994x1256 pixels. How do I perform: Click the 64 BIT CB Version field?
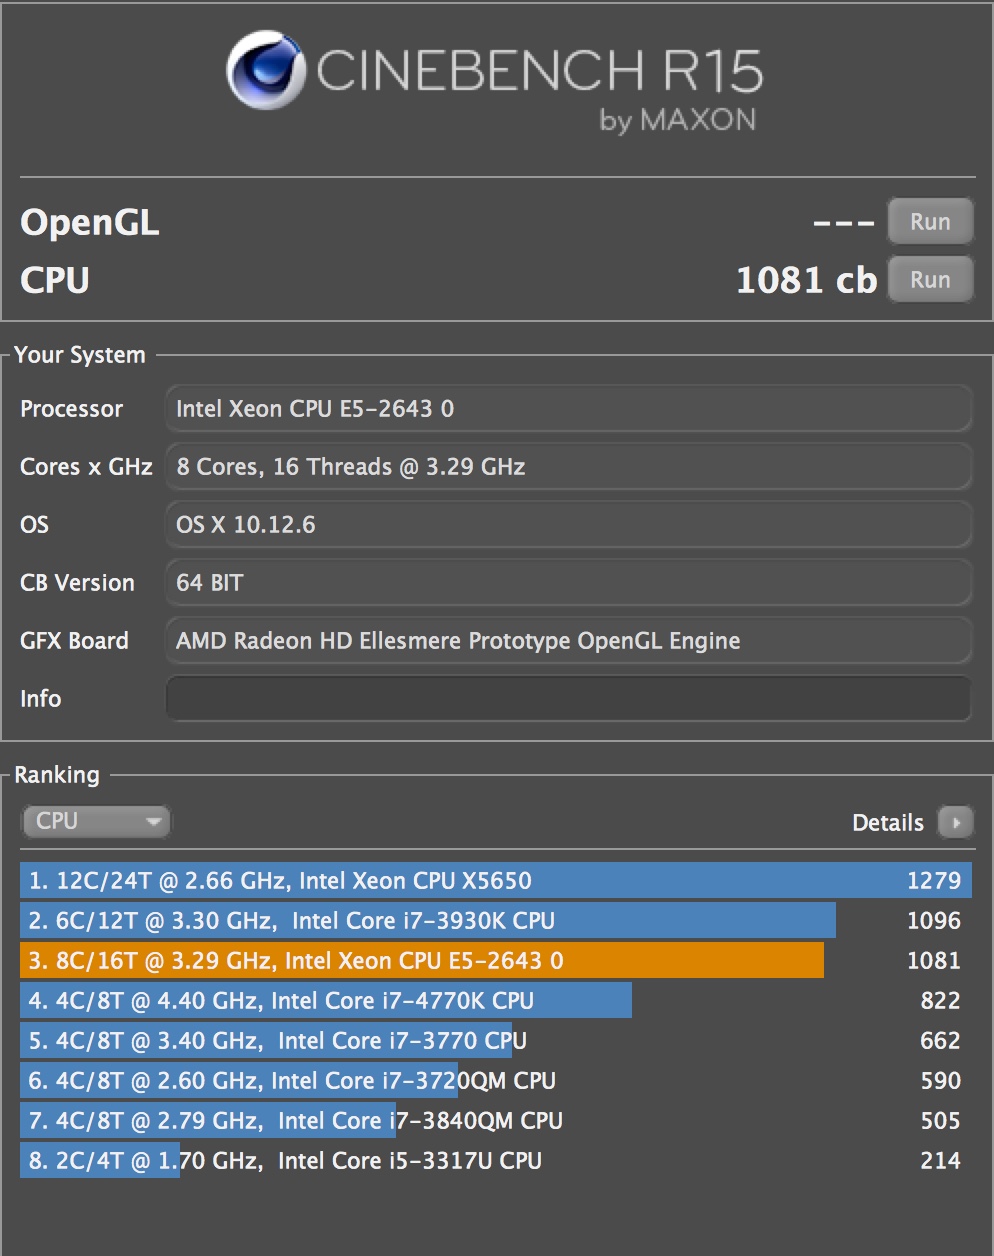(x=567, y=583)
